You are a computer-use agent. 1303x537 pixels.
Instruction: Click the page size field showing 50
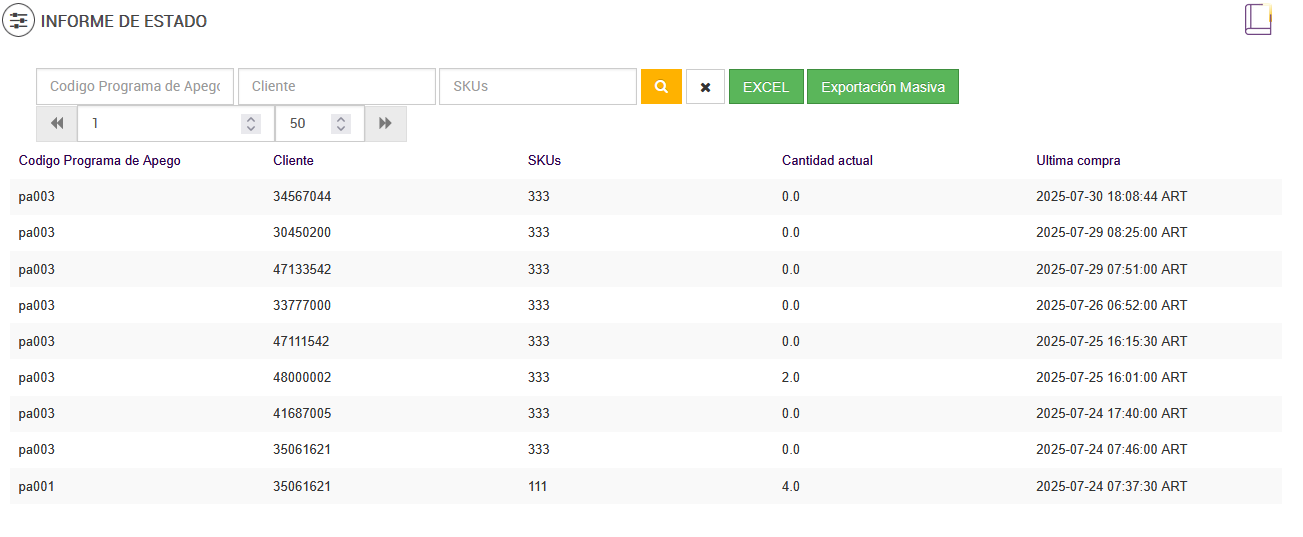point(303,123)
